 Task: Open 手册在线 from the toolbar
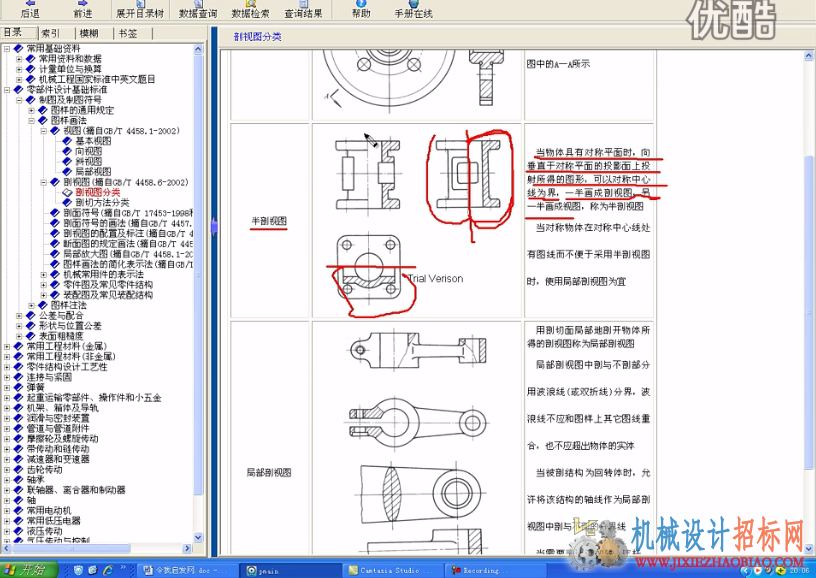point(413,9)
